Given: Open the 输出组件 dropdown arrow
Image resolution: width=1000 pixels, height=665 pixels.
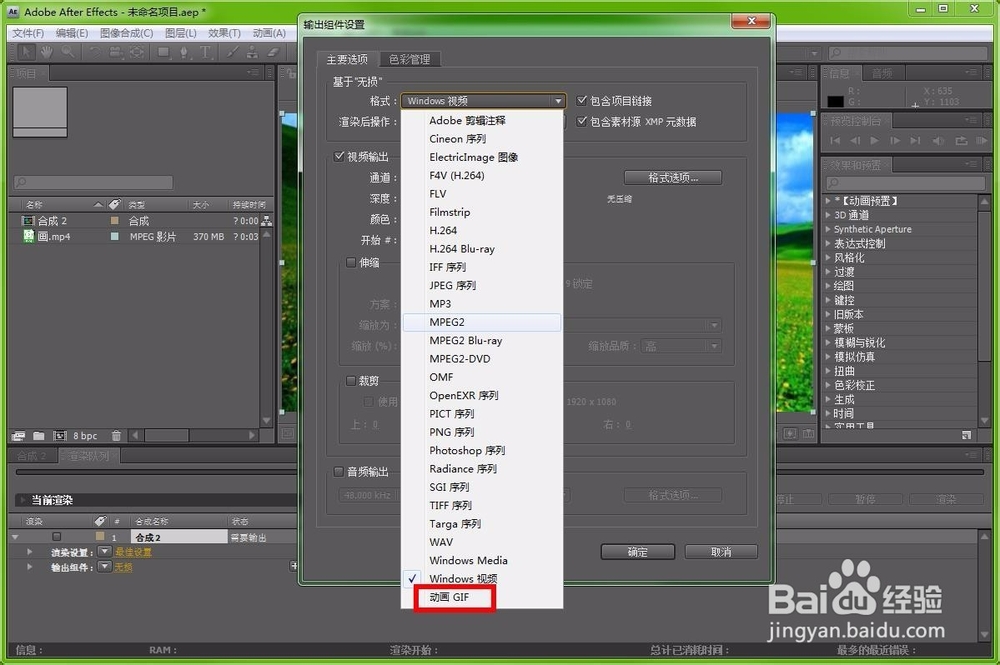Looking at the screenshot, I should click(105, 566).
